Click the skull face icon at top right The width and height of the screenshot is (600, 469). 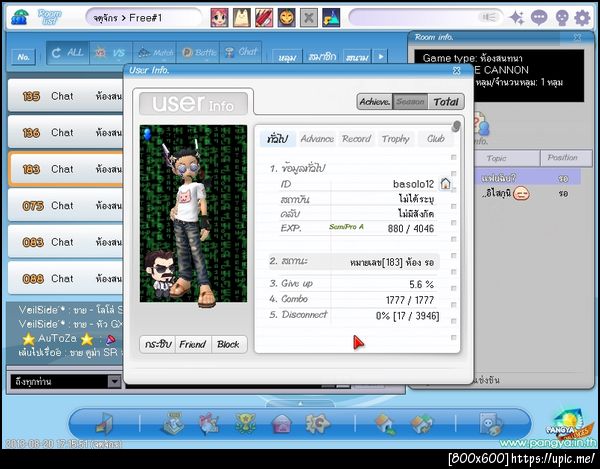coord(561,18)
